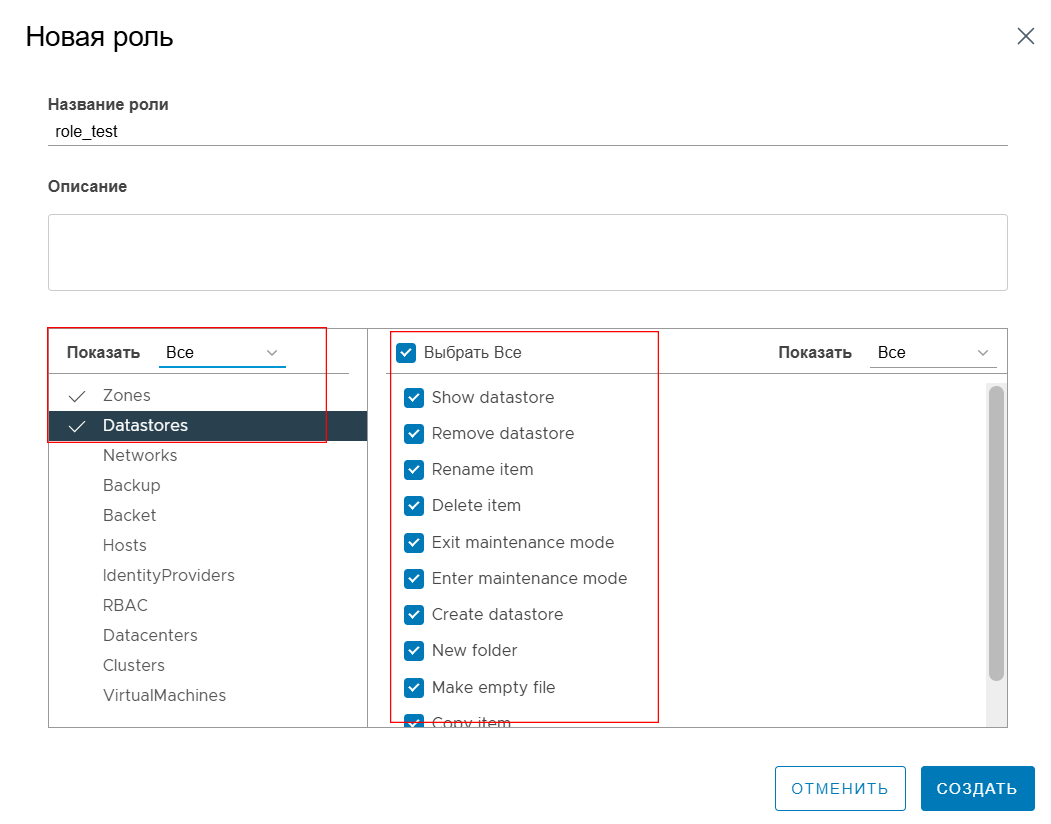1051x824 pixels.
Task: Toggle the Rename item checkbox
Action: (x=414, y=470)
